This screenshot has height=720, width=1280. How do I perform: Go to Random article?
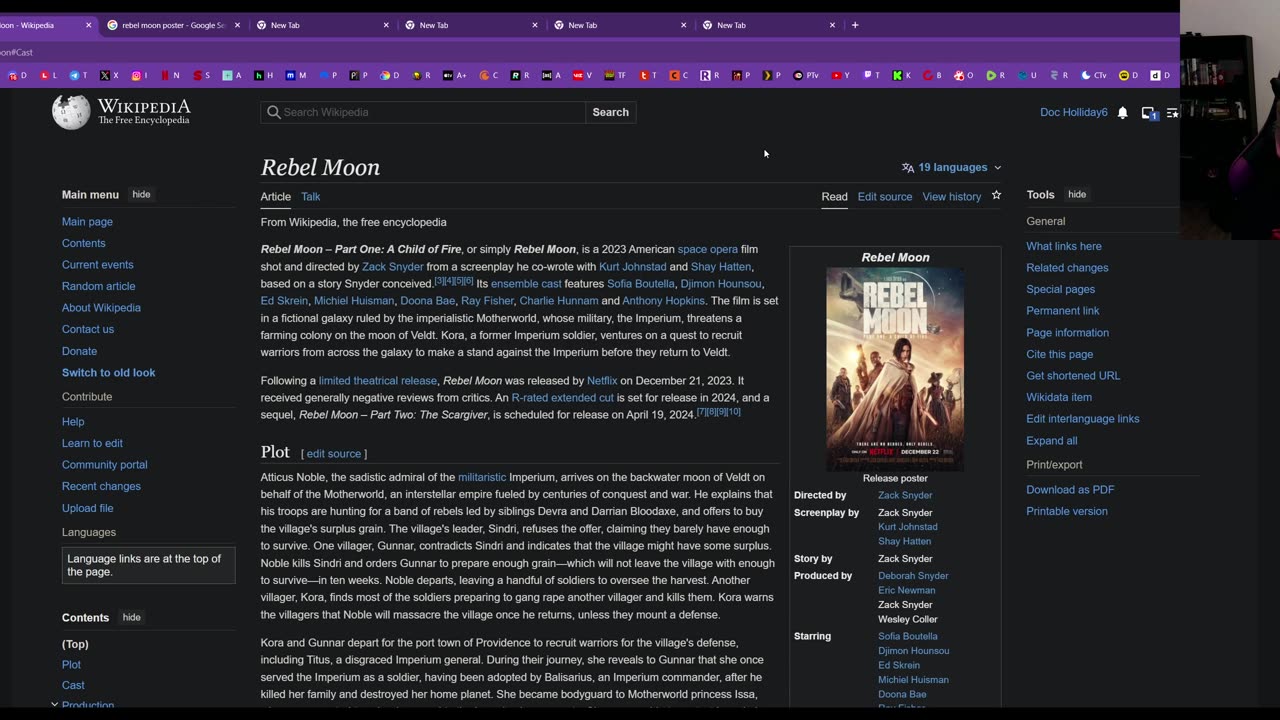[x=98, y=286]
